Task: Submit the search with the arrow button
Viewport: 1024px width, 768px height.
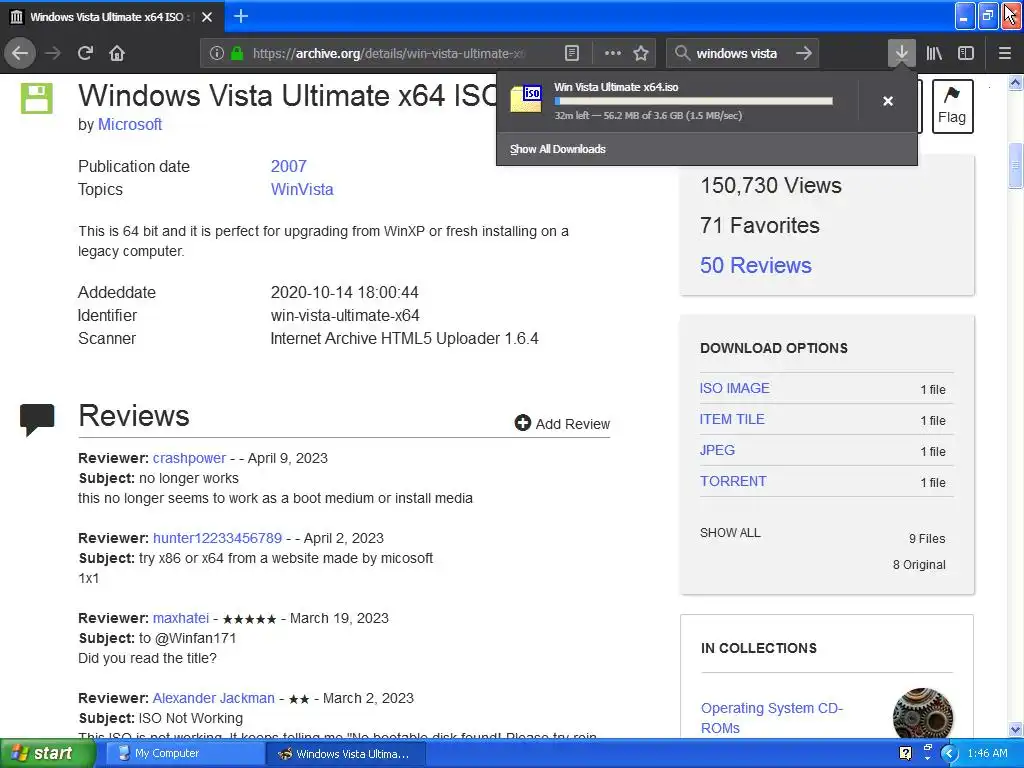Action: [x=804, y=53]
